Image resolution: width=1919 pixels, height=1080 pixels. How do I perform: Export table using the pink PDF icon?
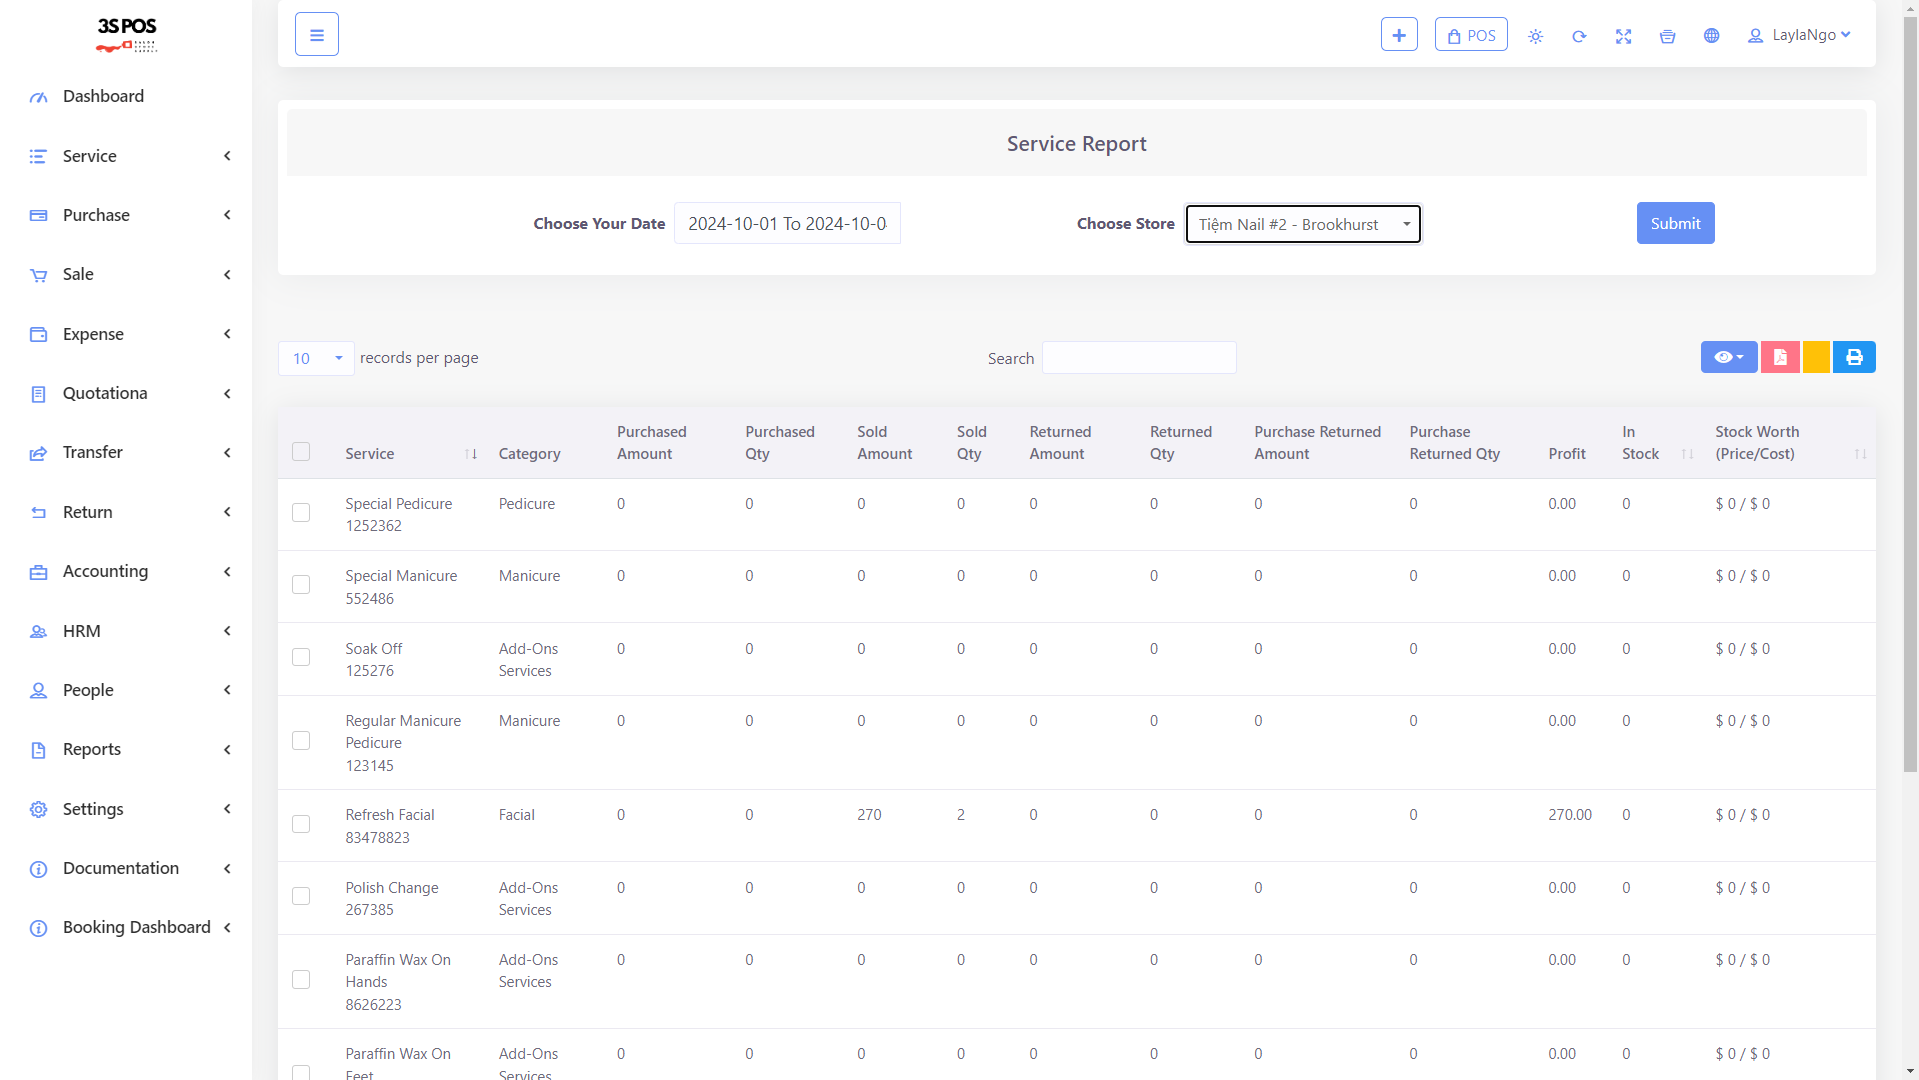tap(1780, 357)
